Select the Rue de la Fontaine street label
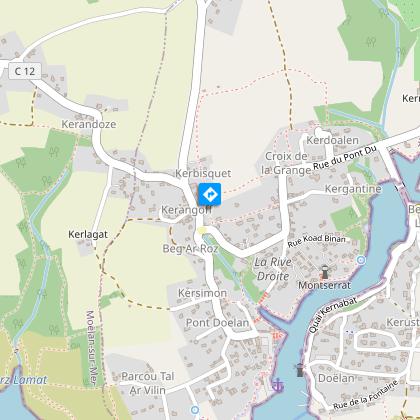 (366, 395)
